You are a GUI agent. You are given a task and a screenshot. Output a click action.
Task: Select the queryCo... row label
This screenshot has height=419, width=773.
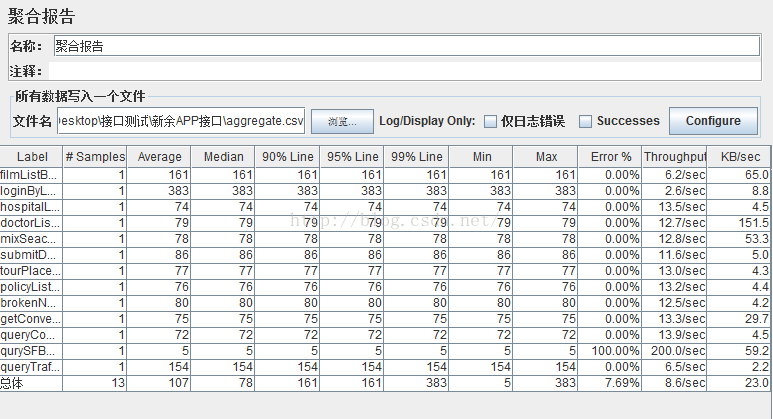coord(31,335)
